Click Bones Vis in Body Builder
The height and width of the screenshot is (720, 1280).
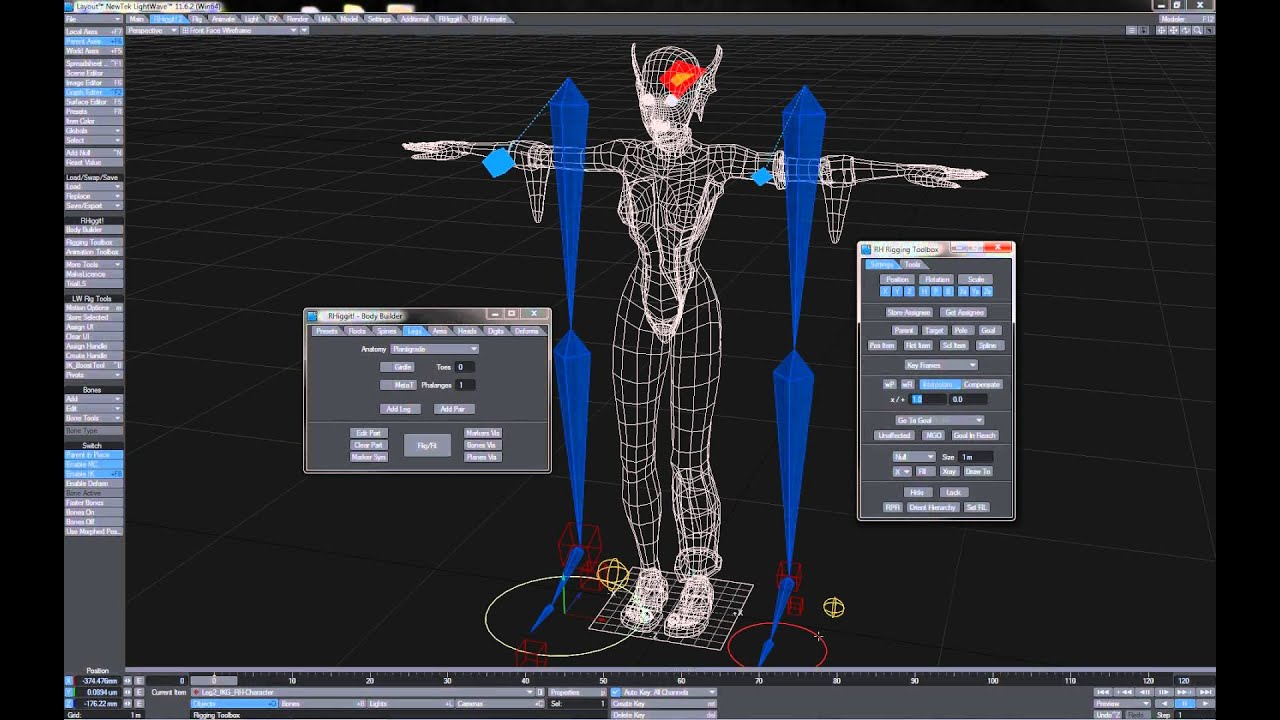click(x=482, y=445)
